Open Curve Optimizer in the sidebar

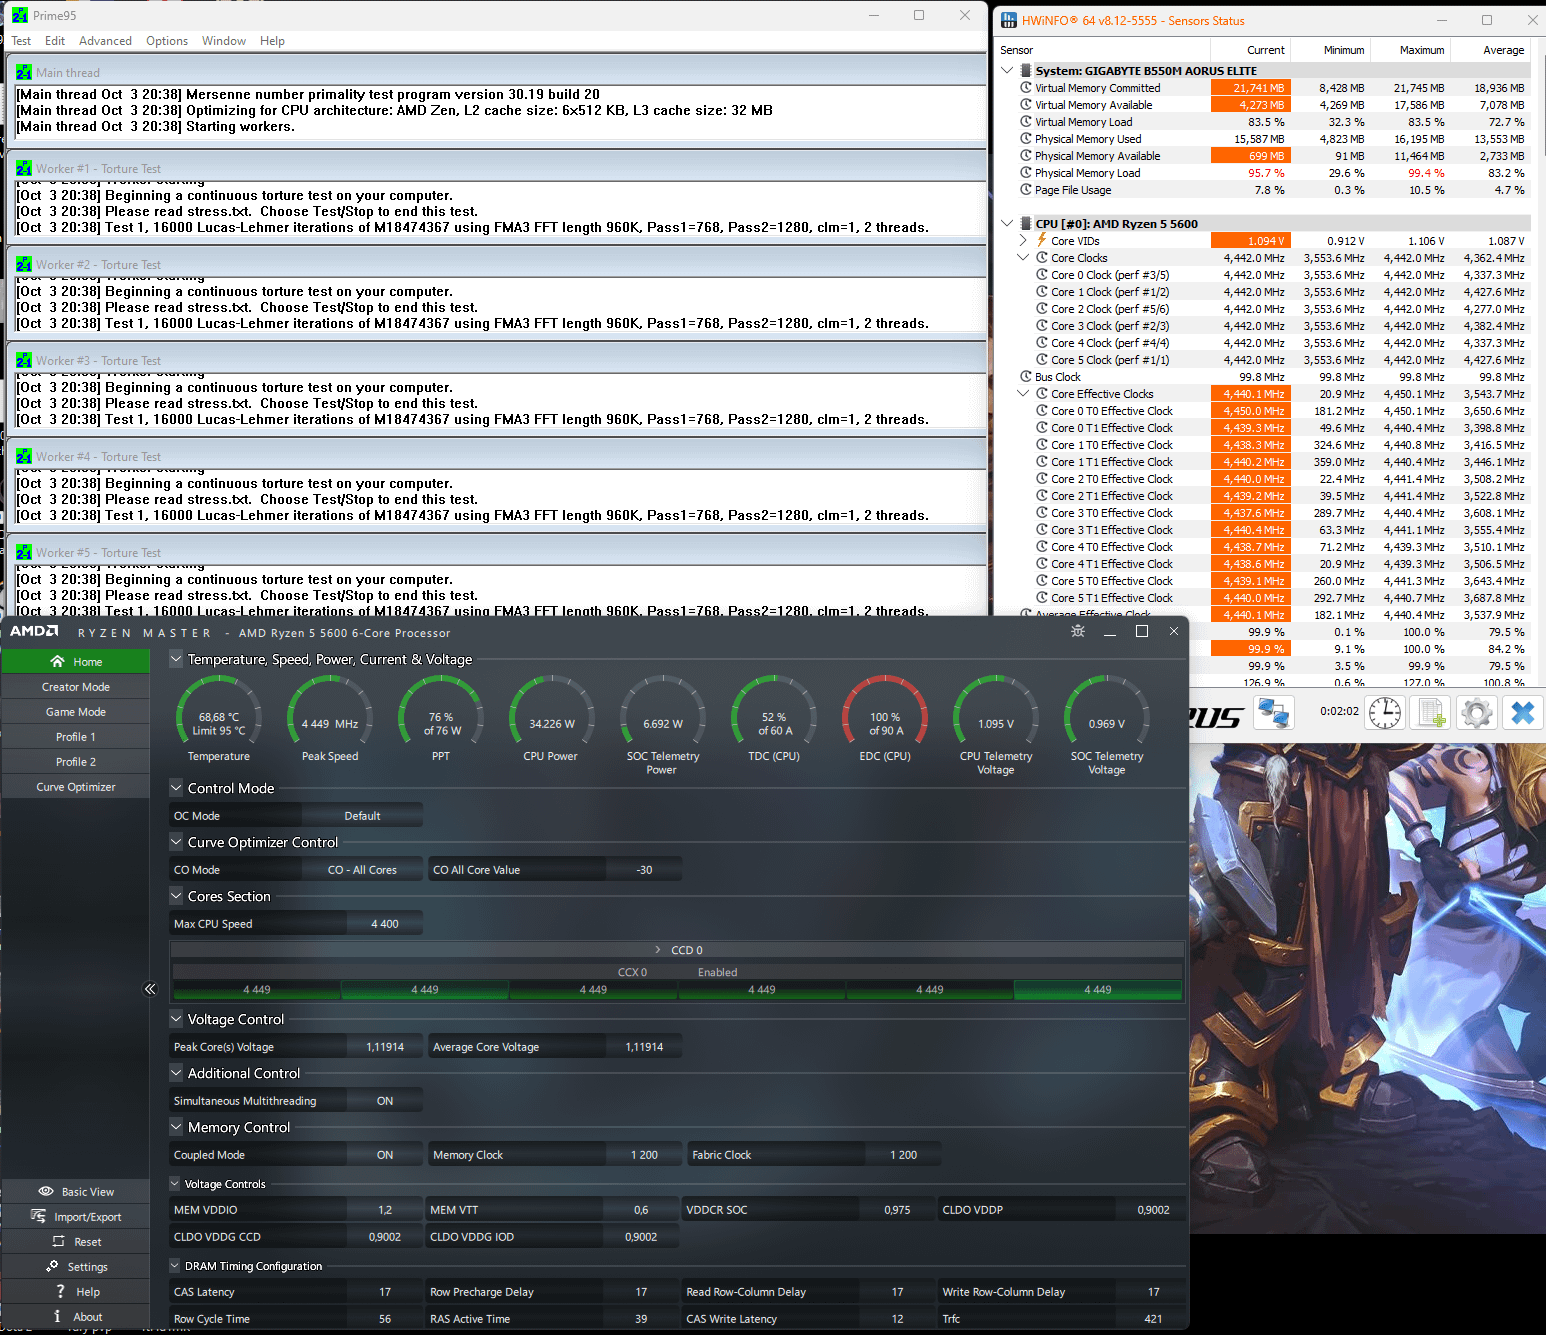76,787
